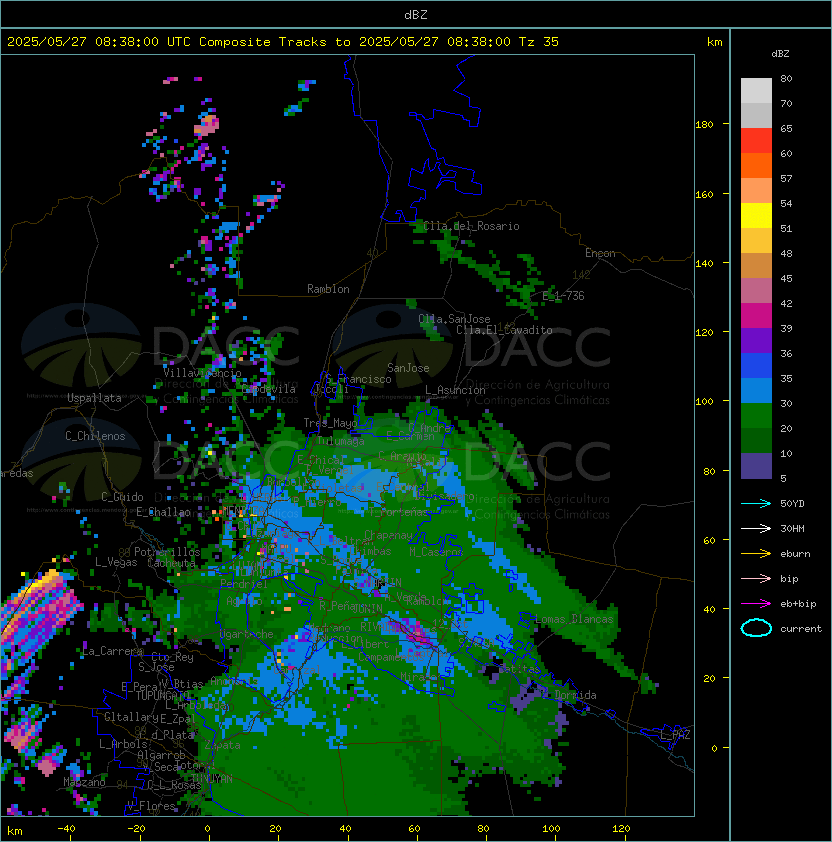Click the Villavicencio map label
The width and height of the screenshot is (832, 842).
click(202, 373)
